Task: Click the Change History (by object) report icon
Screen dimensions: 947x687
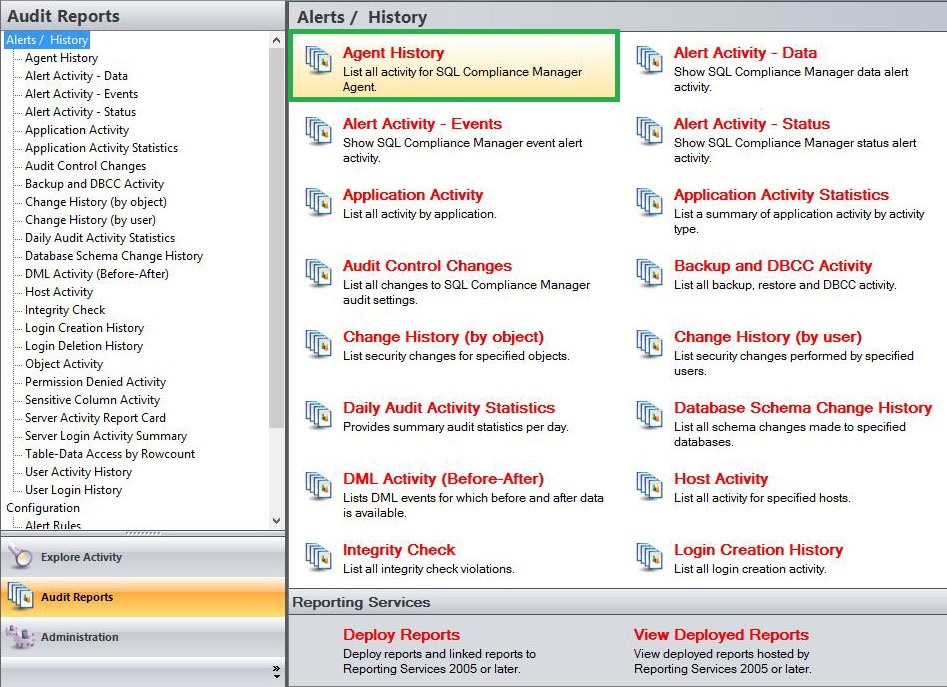Action: 318,344
